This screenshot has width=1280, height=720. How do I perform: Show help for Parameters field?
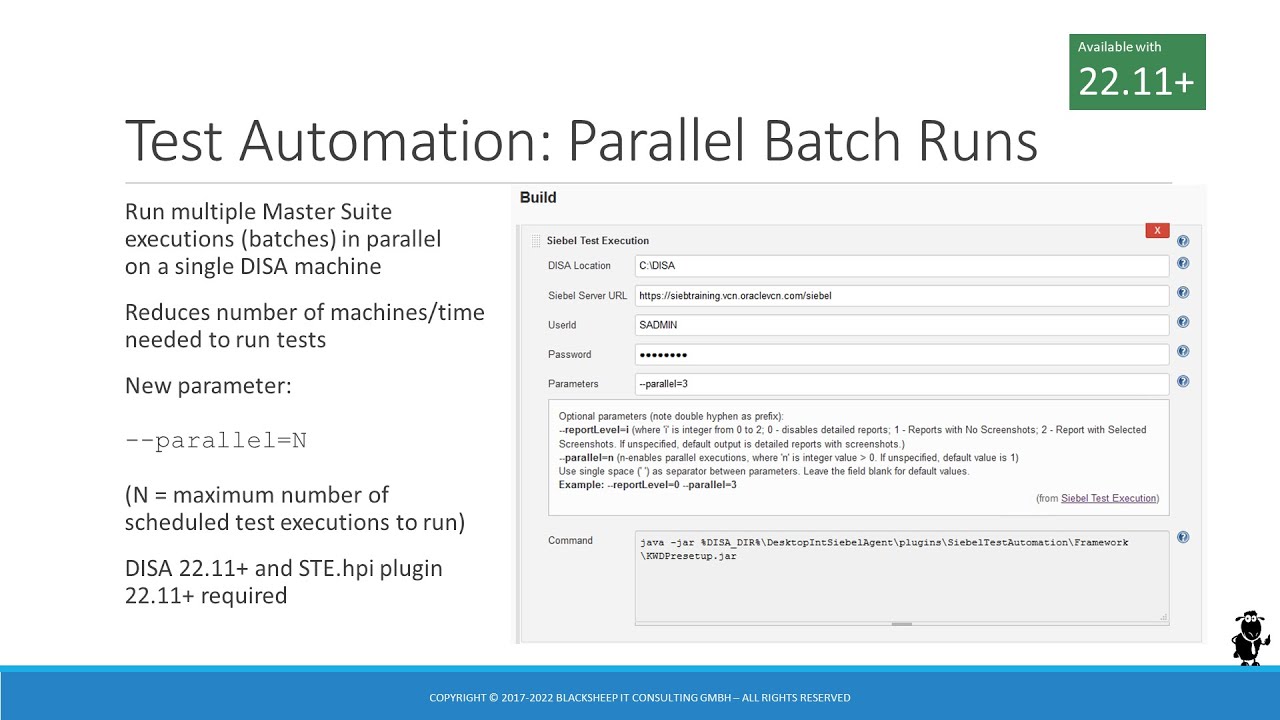[x=1183, y=381]
